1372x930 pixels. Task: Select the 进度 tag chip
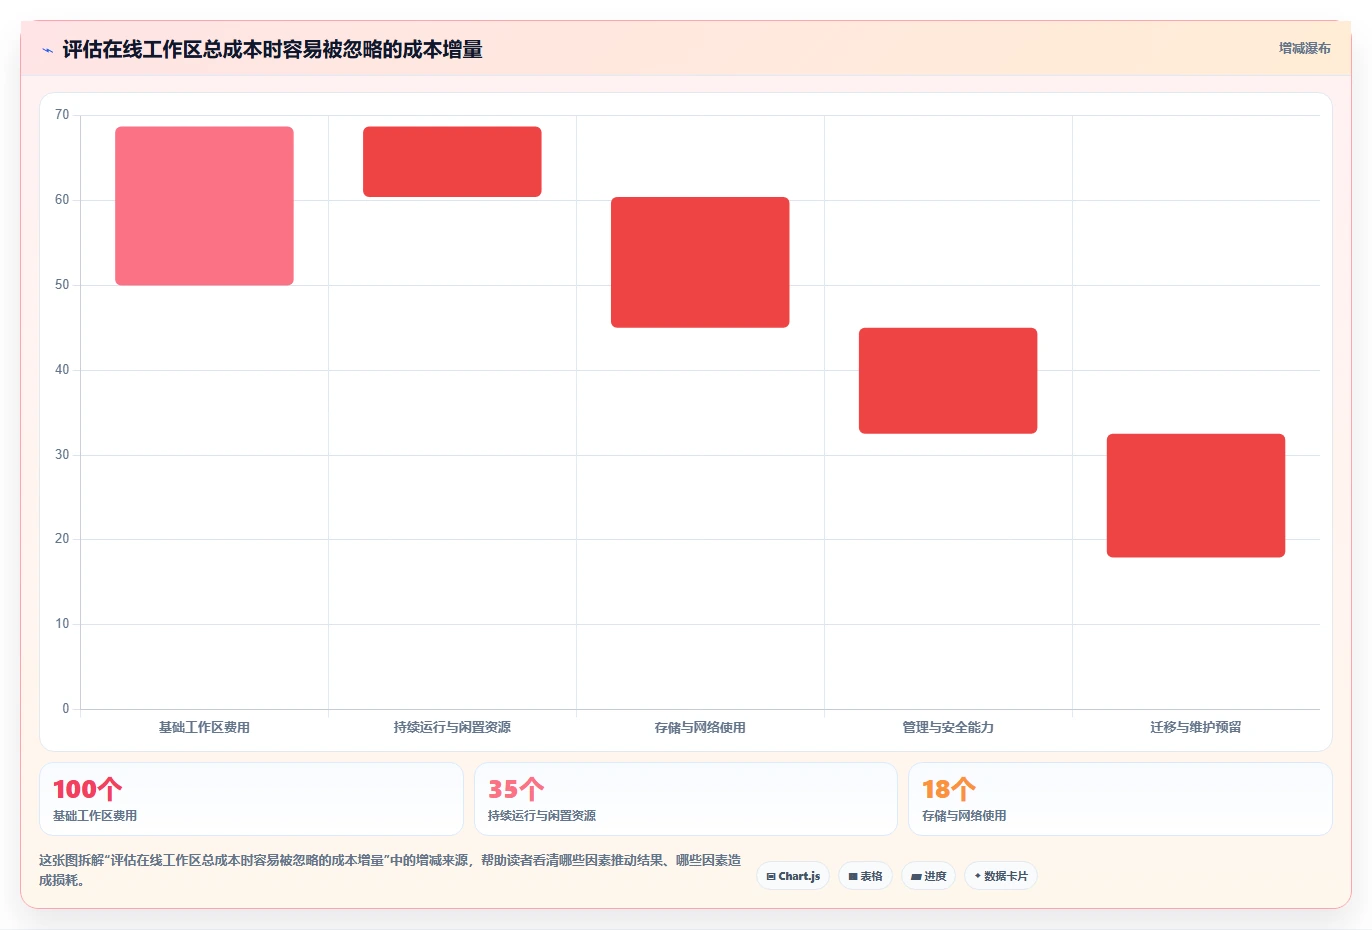click(928, 876)
